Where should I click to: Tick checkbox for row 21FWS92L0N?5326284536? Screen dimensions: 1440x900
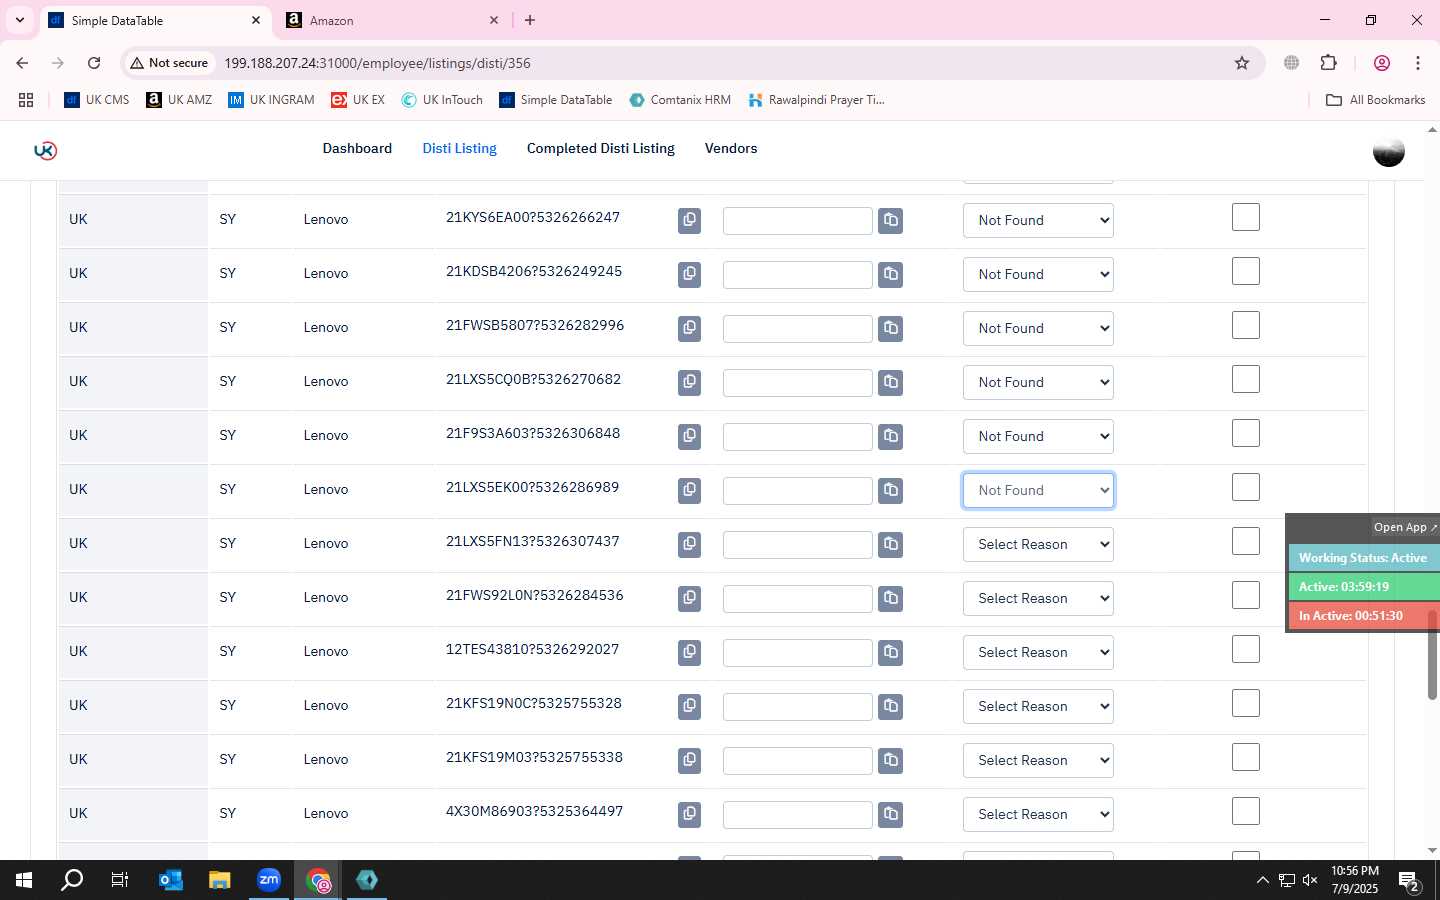1246,595
